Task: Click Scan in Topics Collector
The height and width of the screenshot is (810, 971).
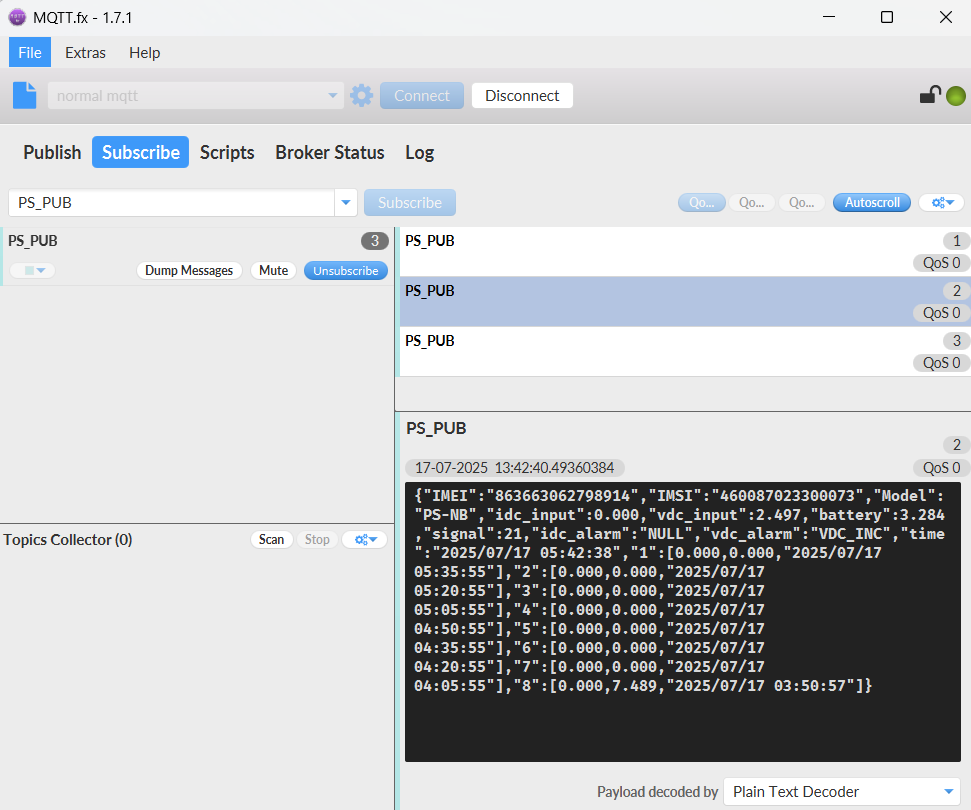Action: pos(271,539)
